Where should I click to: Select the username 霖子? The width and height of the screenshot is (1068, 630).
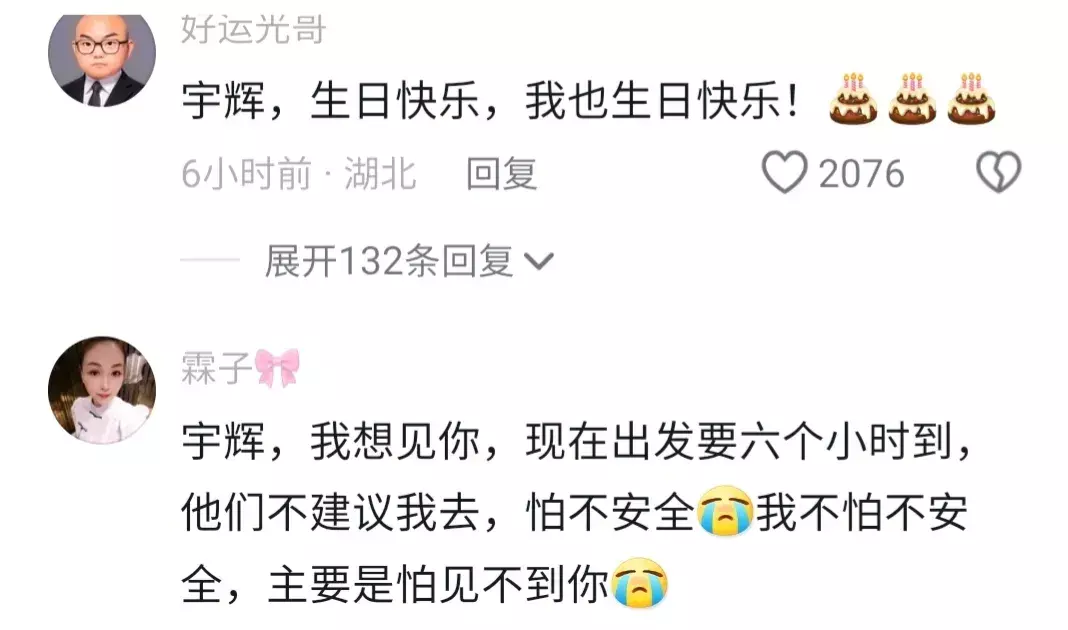(216, 368)
